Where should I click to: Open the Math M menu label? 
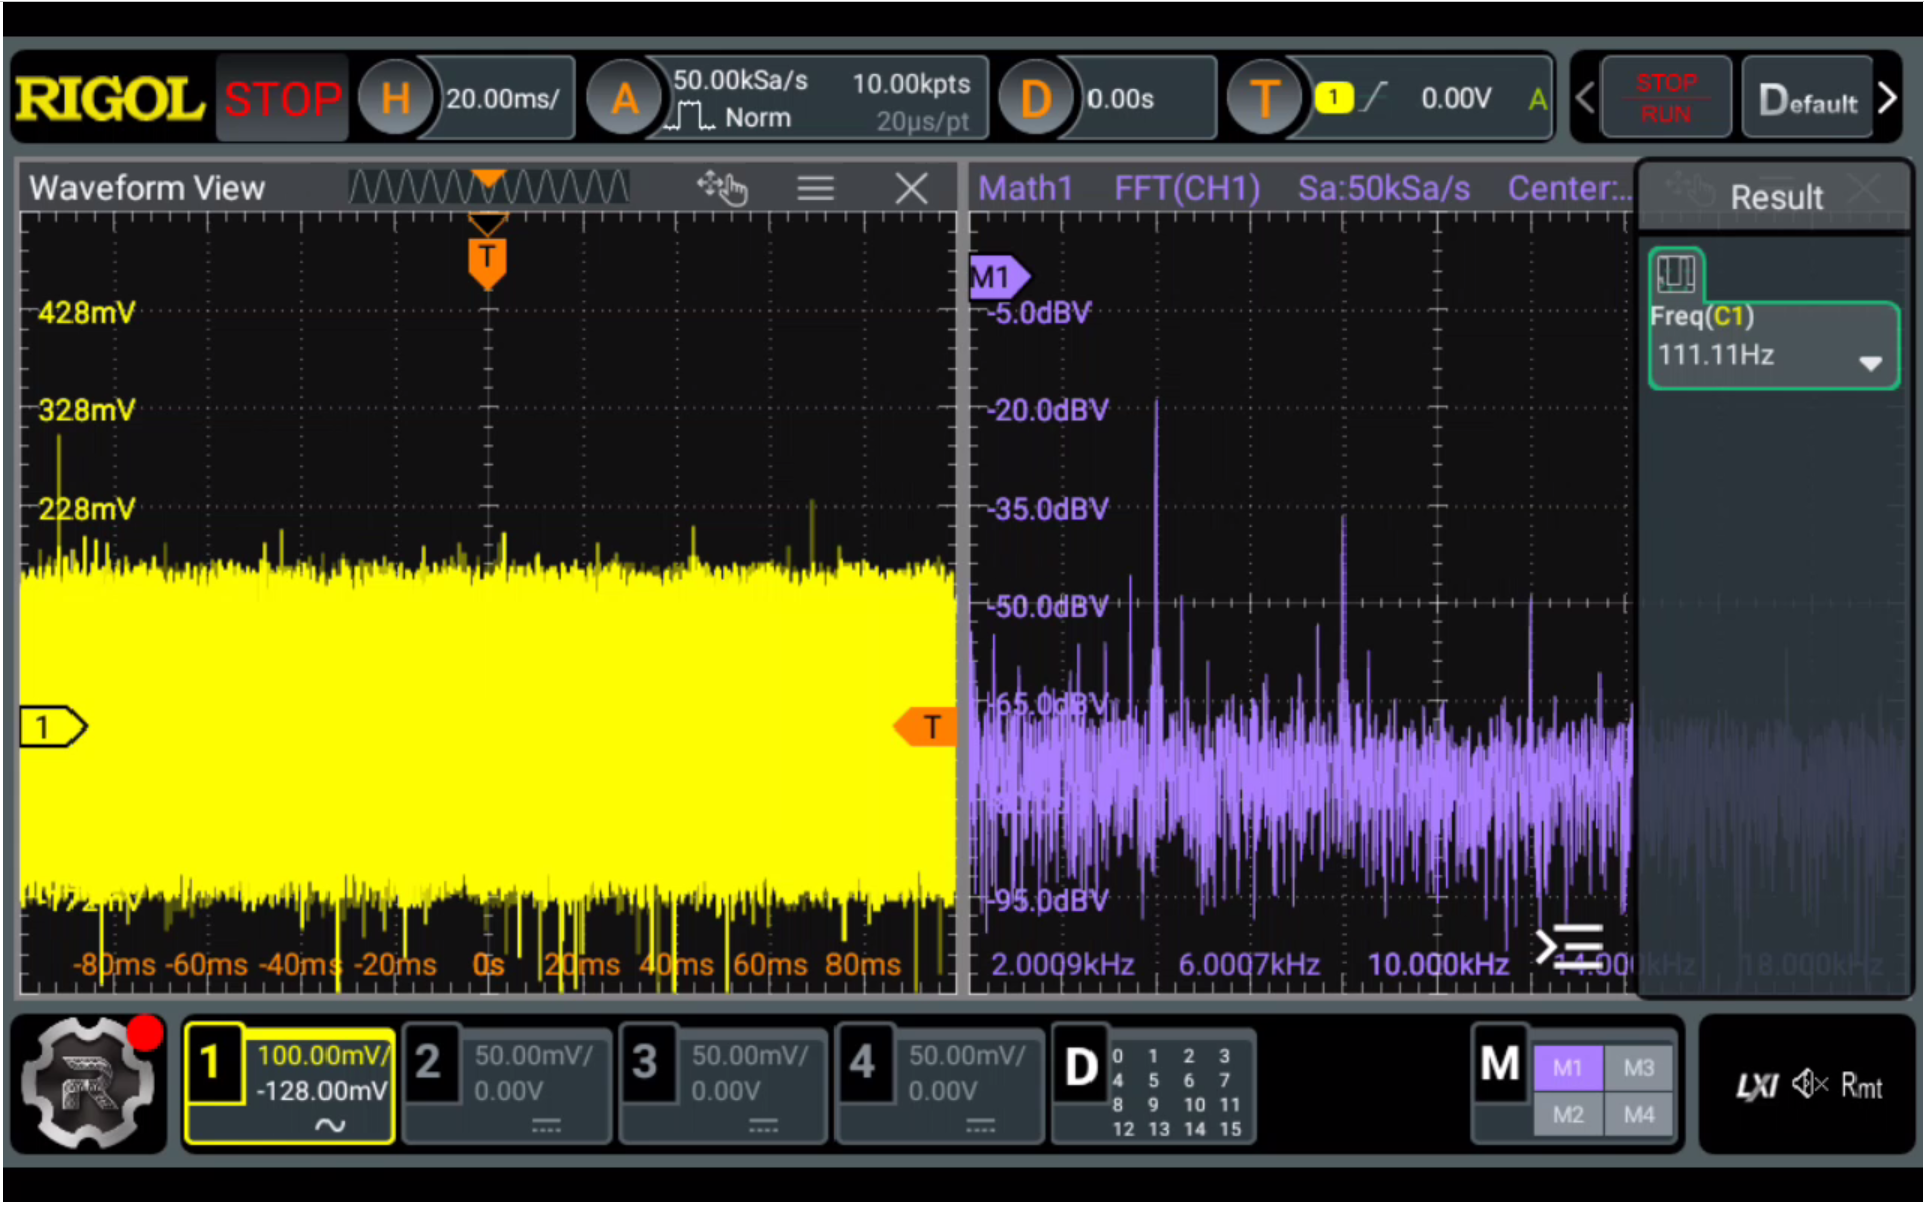click(1500, 1063)
